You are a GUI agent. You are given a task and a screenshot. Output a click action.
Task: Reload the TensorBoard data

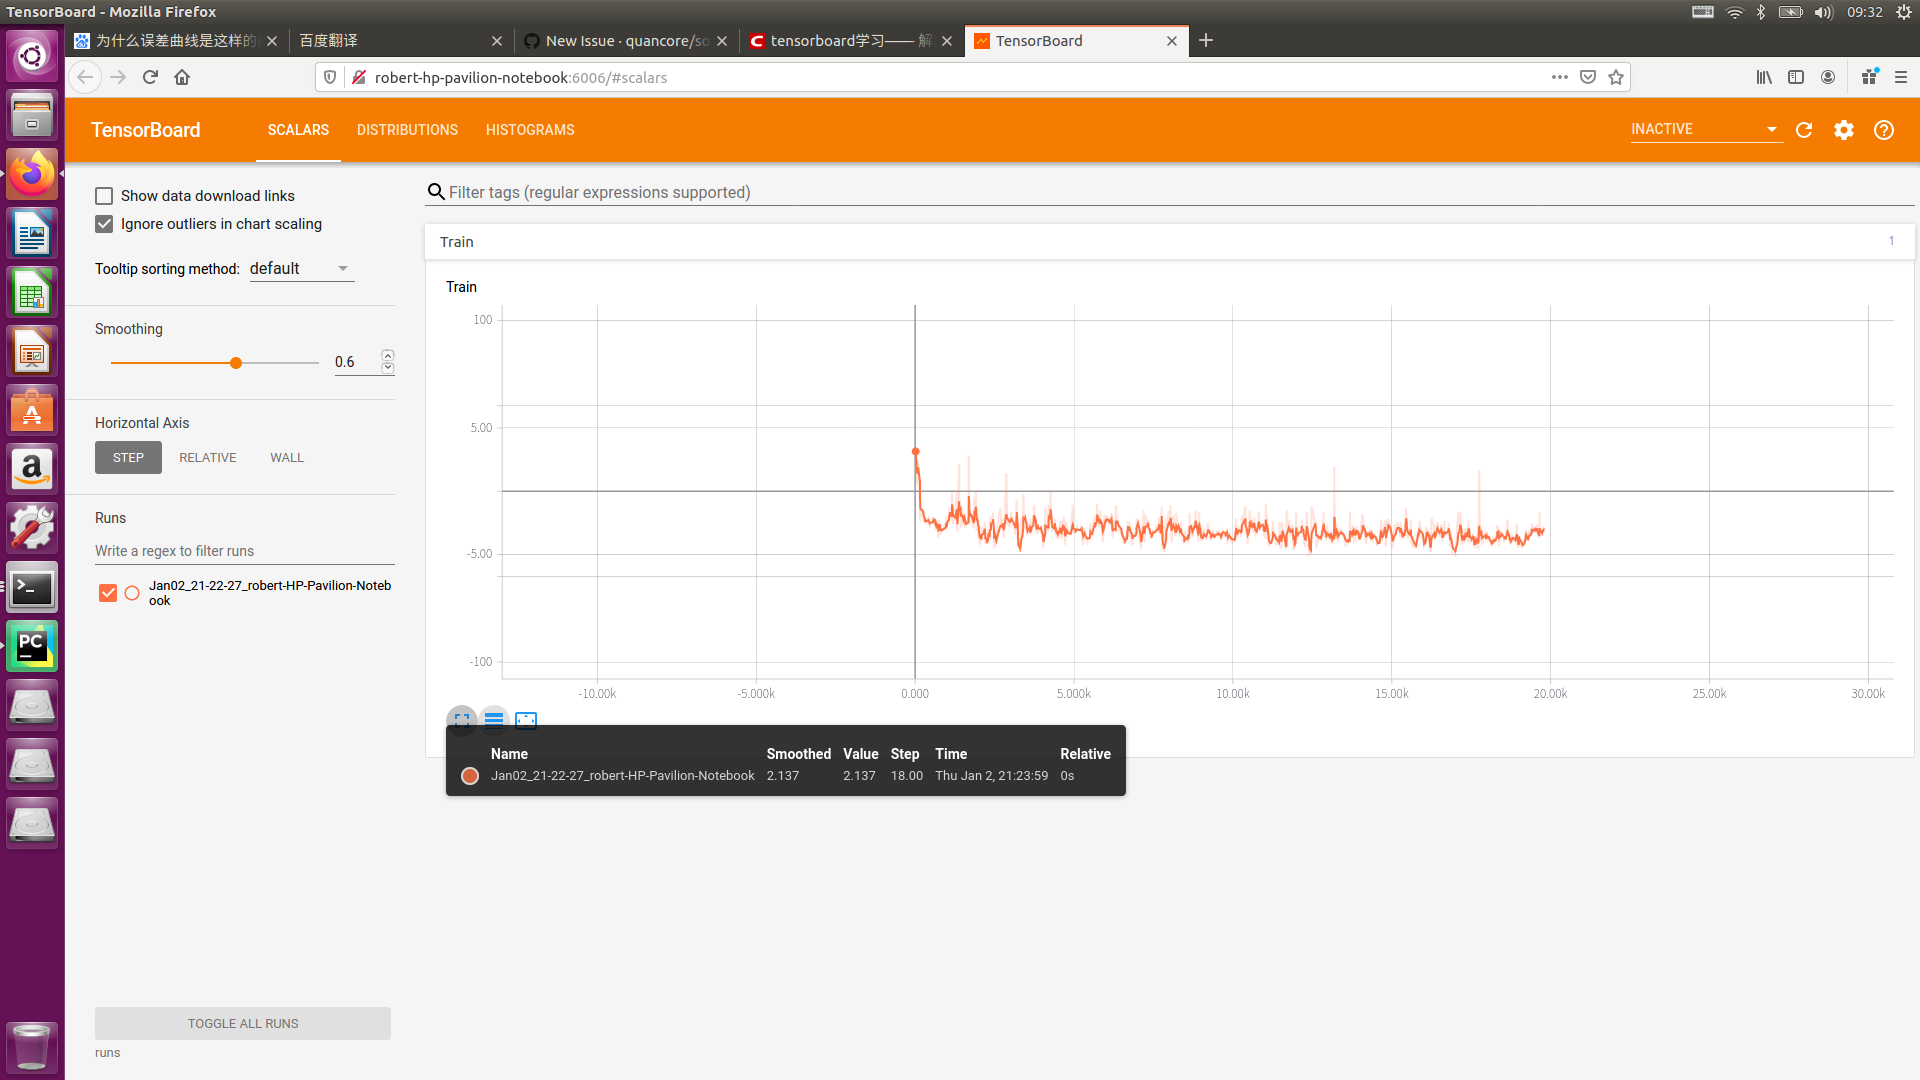[1803, 130]
